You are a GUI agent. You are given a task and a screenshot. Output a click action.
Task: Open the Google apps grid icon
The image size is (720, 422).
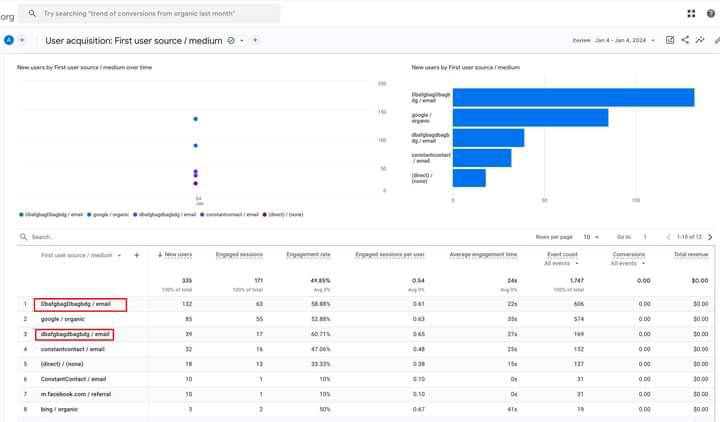click(691, 13)
